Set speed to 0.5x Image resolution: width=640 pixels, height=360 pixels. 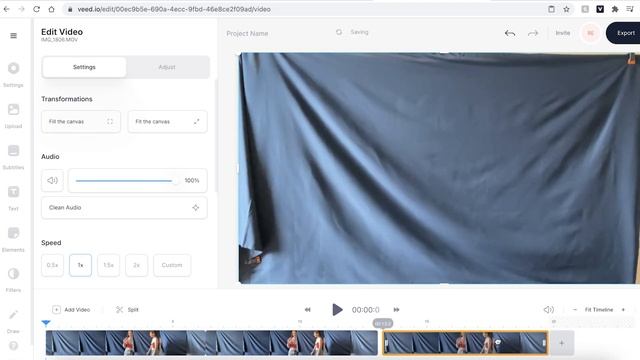point(52,265)
